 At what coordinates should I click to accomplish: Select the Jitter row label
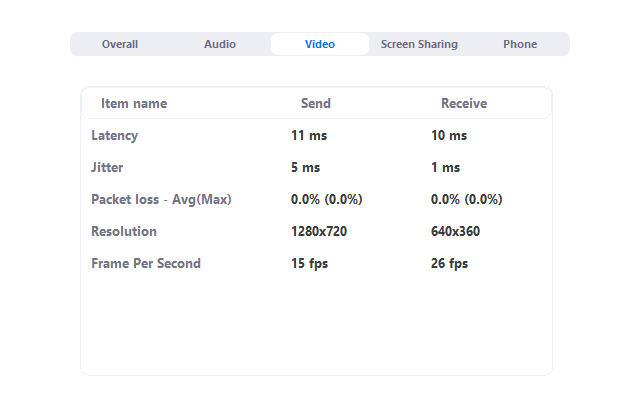[x=107, y=168]
